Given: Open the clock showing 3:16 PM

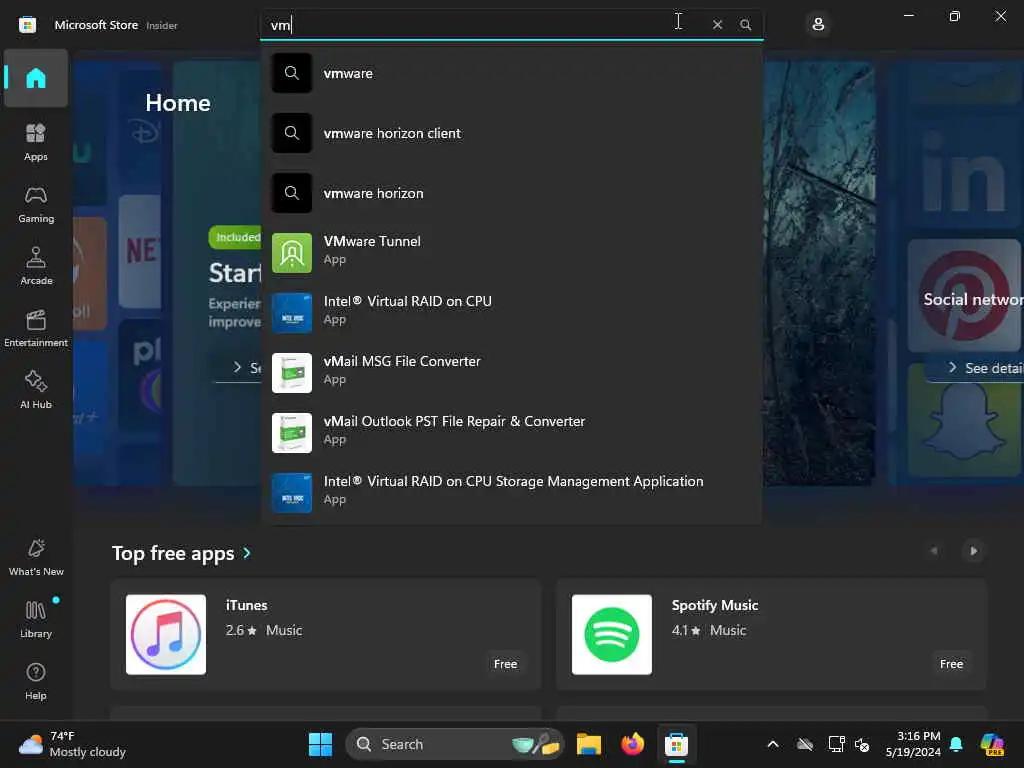Looking at the screenshot, I should [x=913, y=744].
